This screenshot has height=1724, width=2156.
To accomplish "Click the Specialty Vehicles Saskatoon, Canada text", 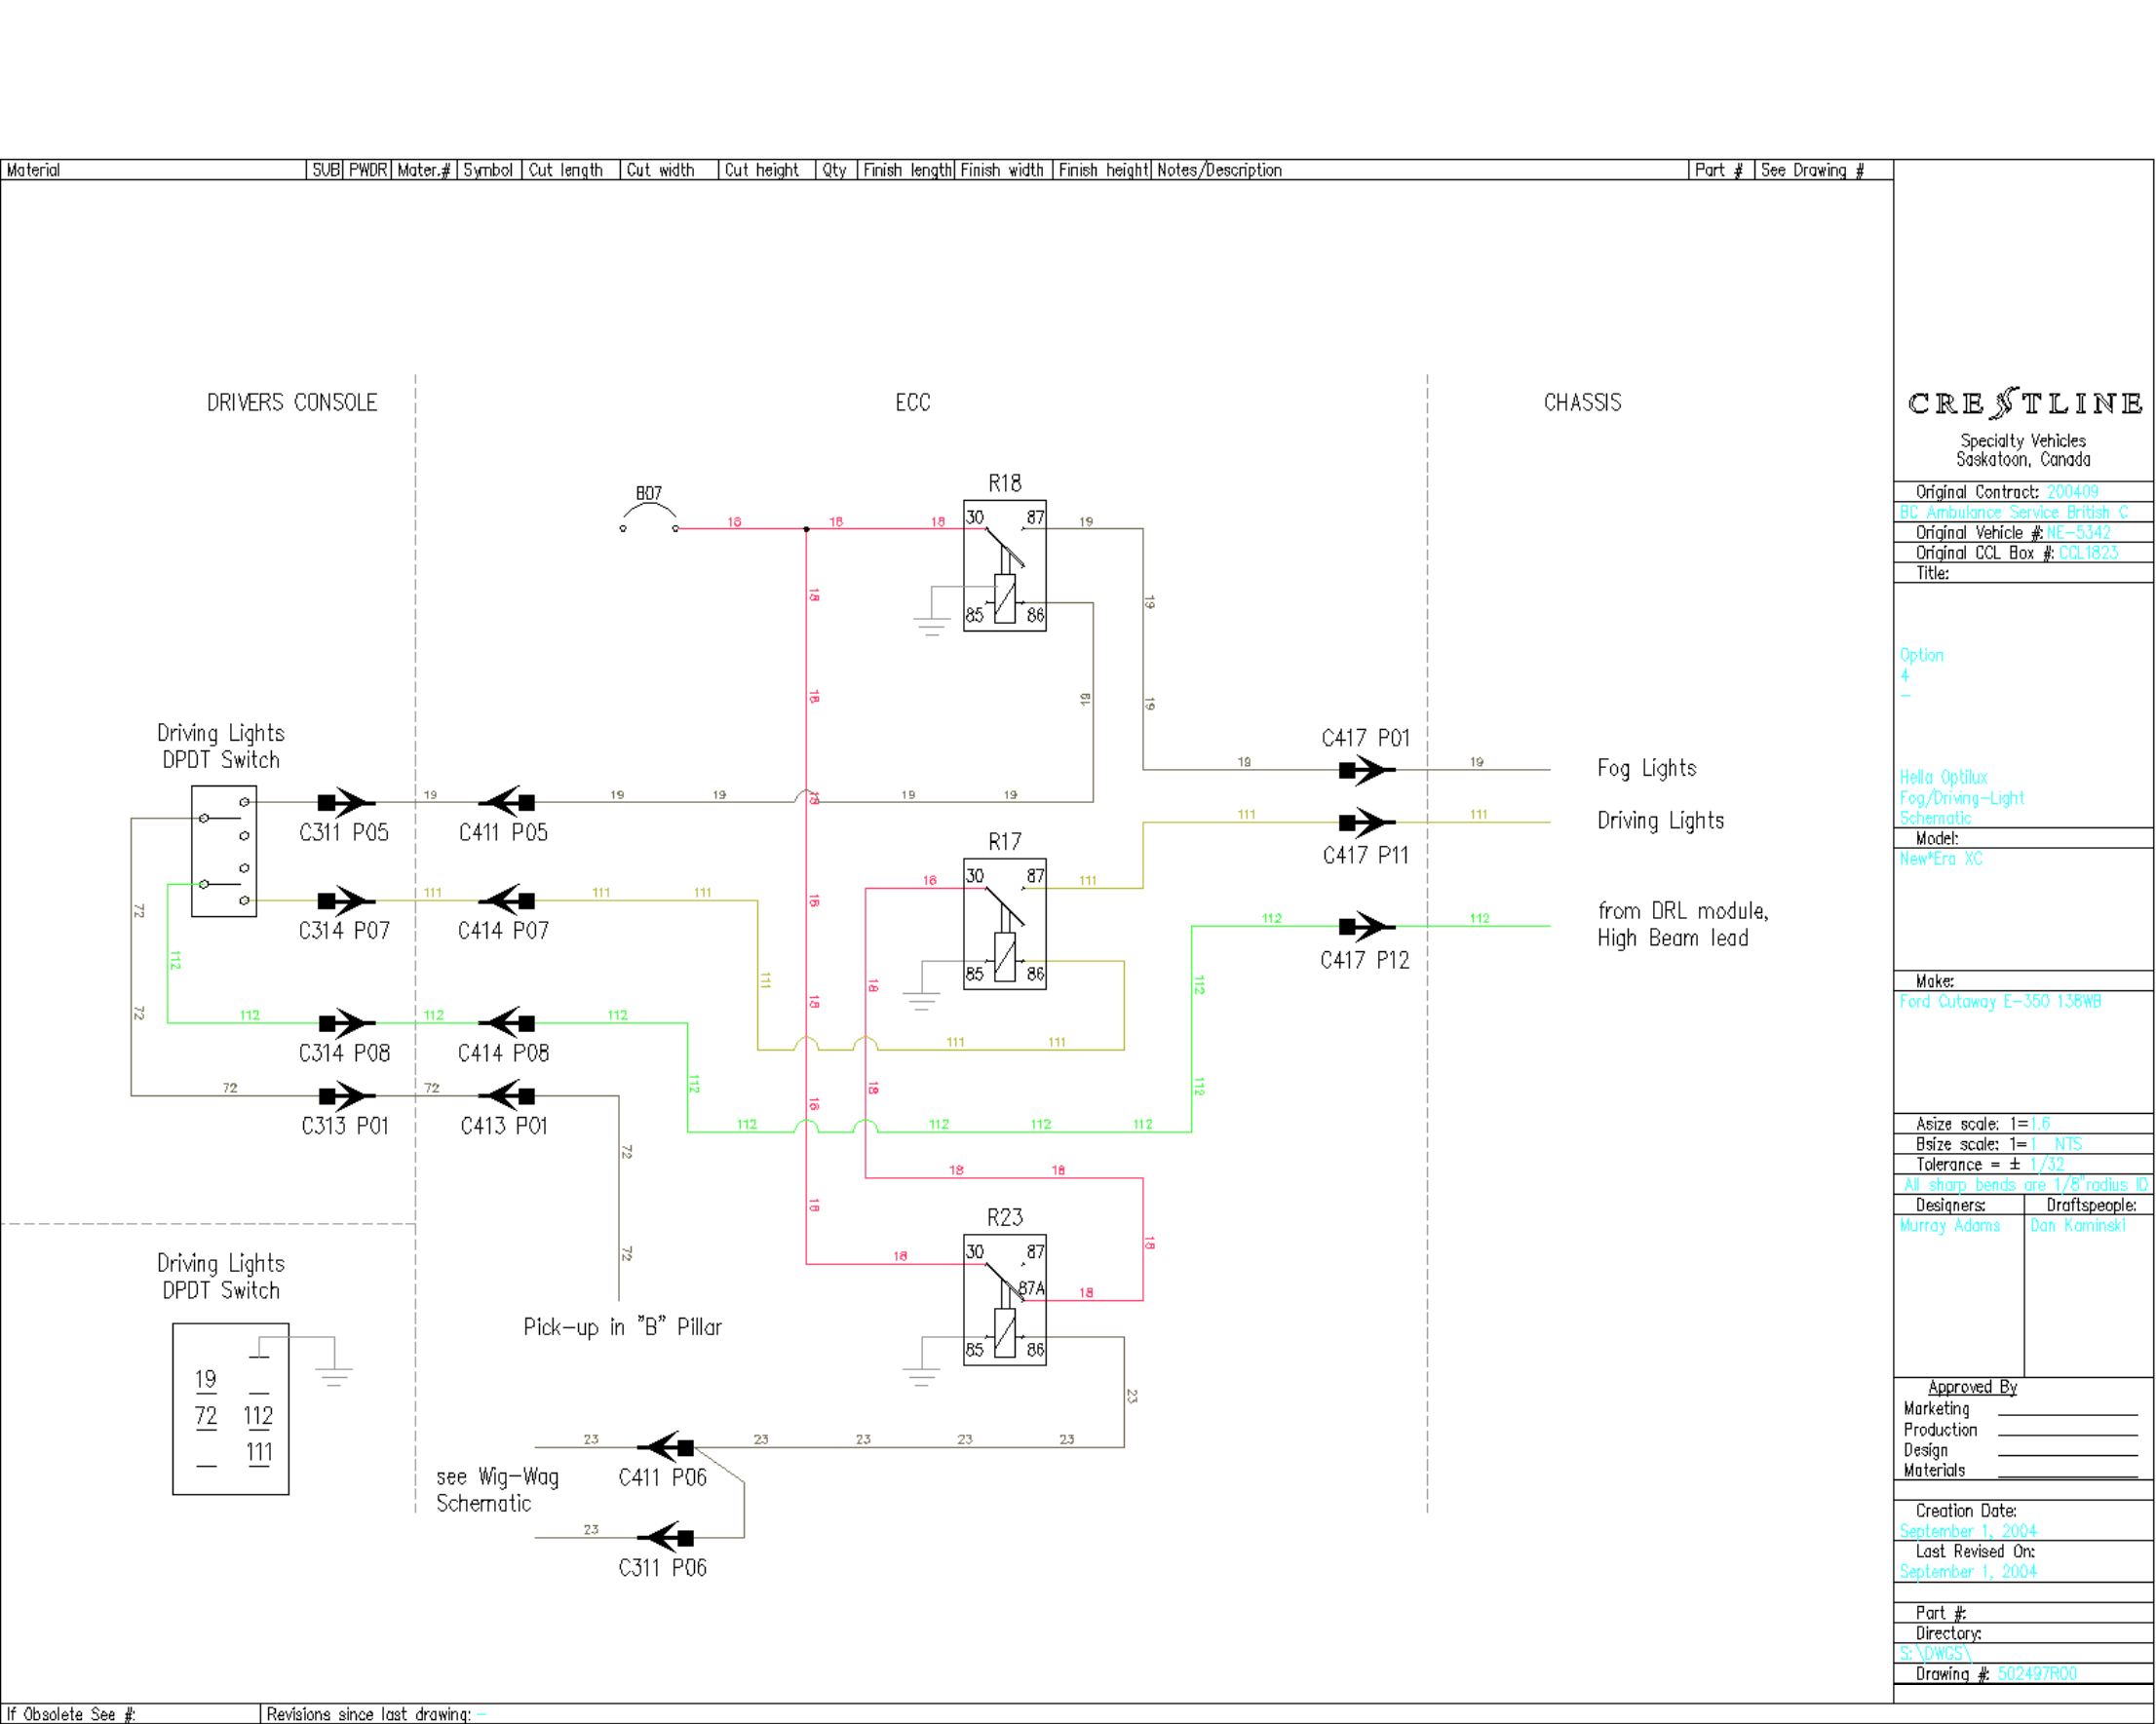I will tap(2023, 450).
